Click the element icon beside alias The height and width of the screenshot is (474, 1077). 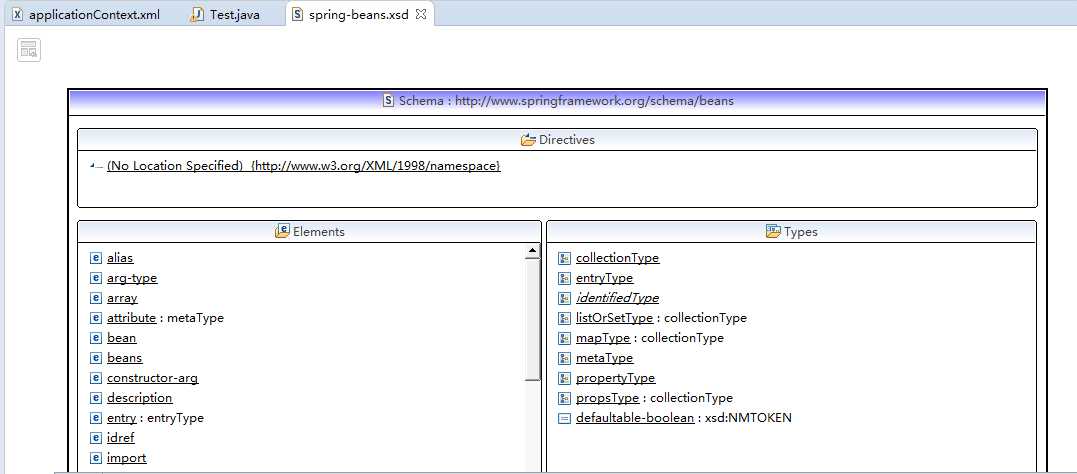(96, 258)
